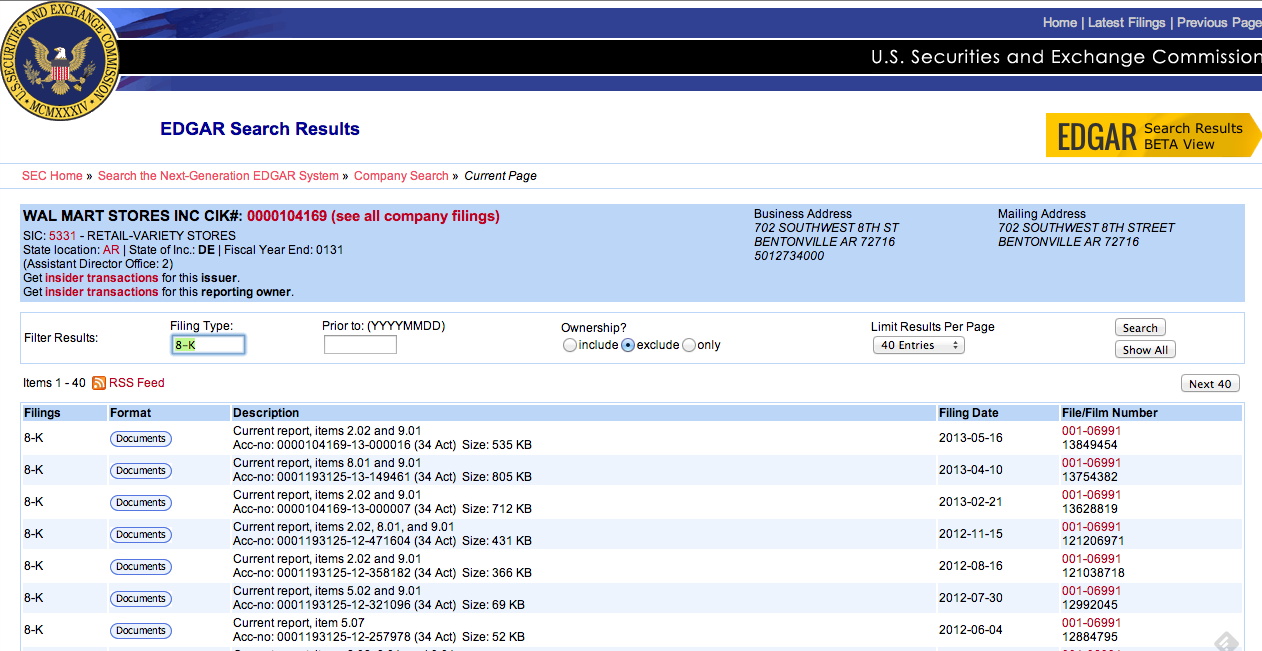This screenshot has height=651, width=1262.
Task: Open the AR state location link
Action: [x=111, y=250]
